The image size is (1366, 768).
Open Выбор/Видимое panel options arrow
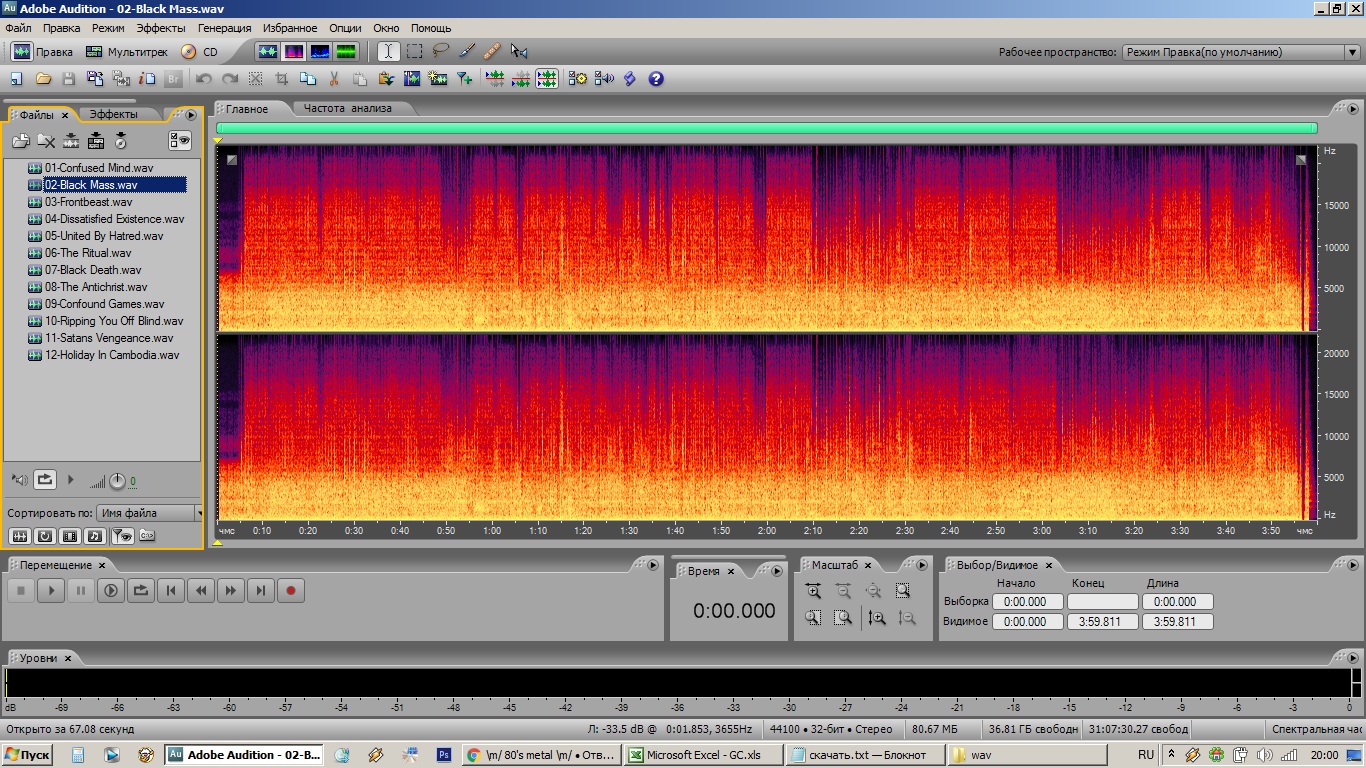[x=1352, y=565]
